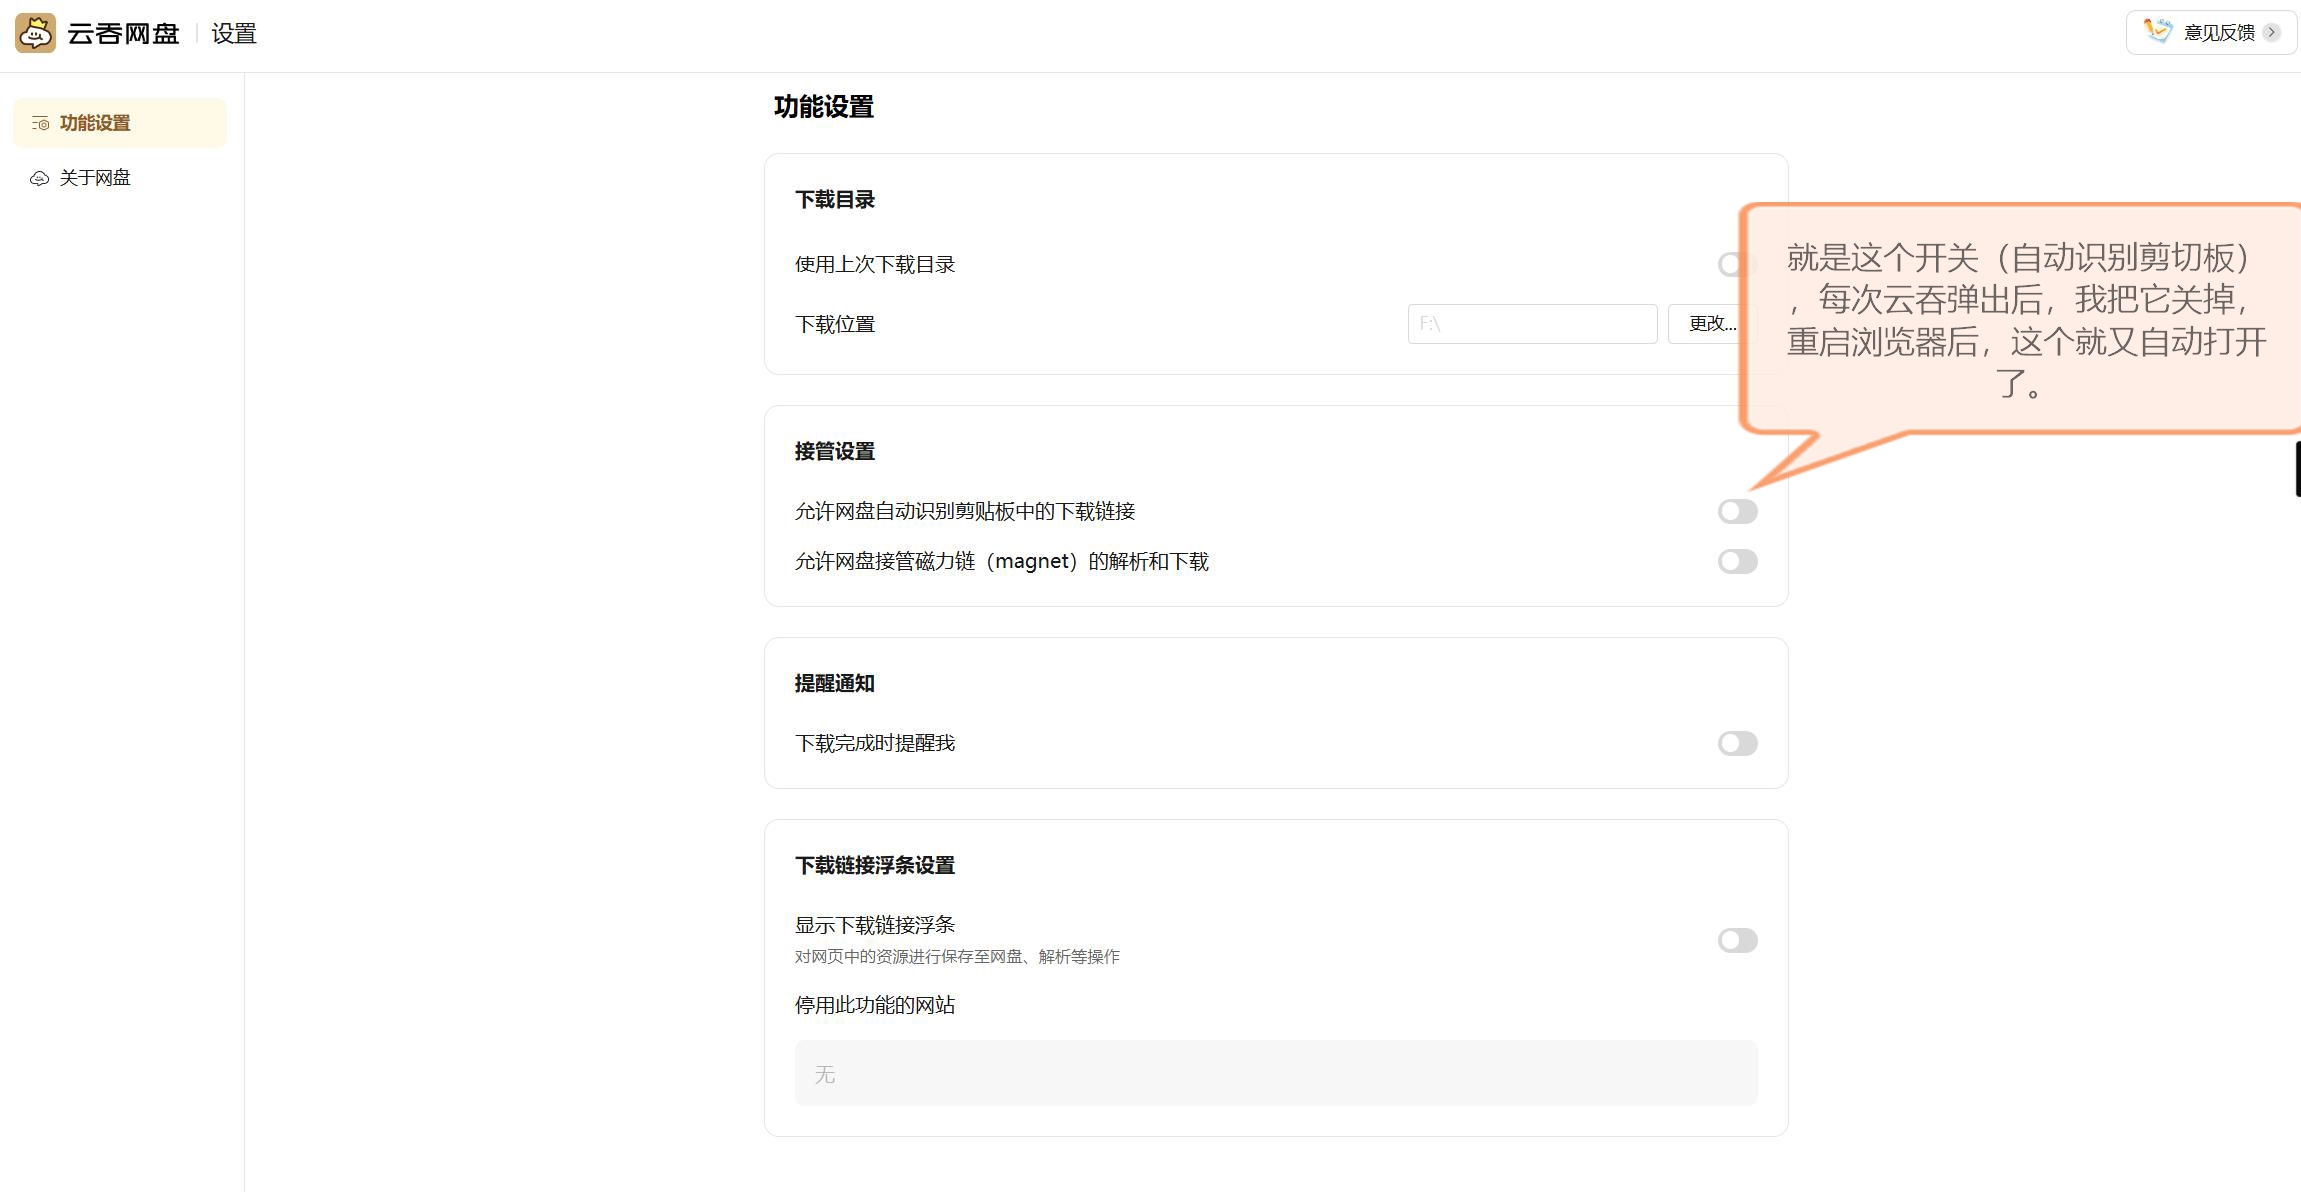Click the 接管设置 section heading
Screen dimensions: 2301x1192
click(834, 451)
